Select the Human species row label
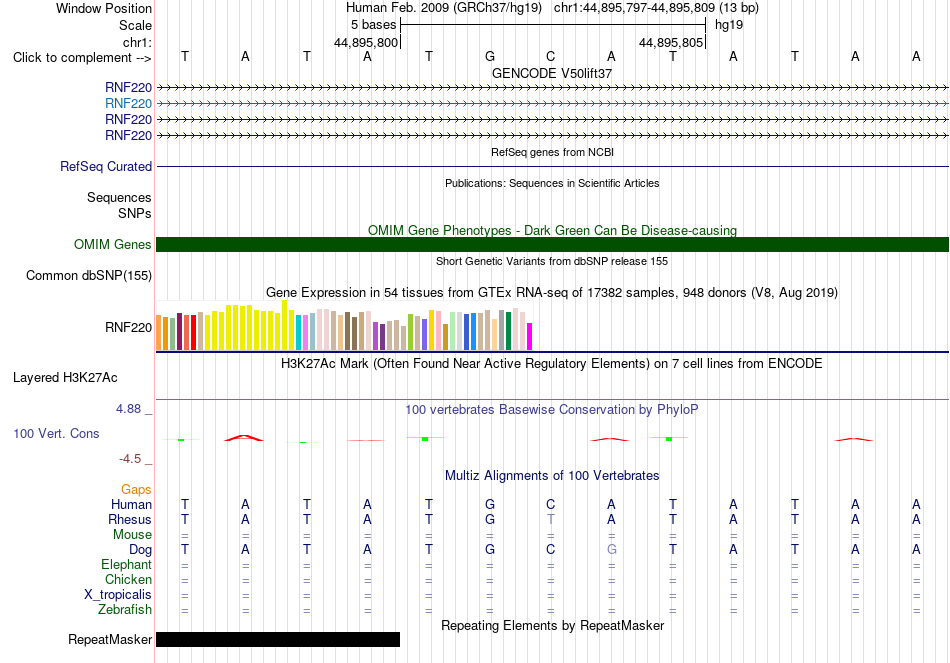 click(x=131, y=504)
